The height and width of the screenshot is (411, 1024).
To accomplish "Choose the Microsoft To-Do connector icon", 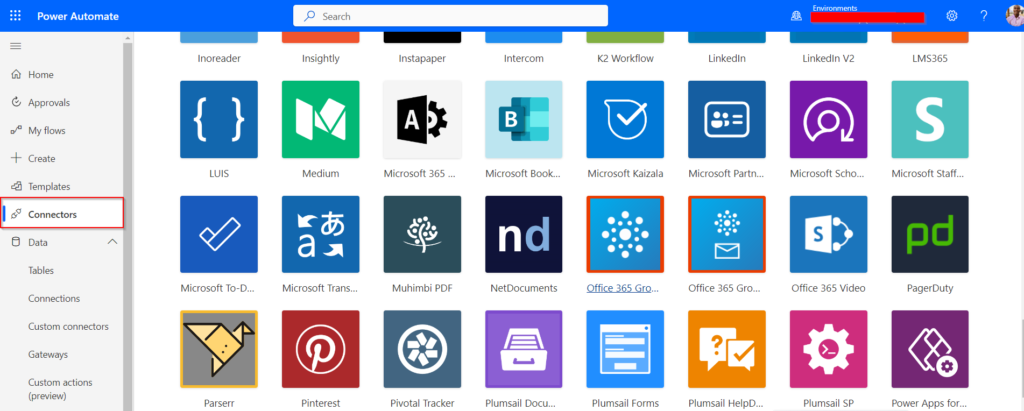I will click(x=219, y=234).
